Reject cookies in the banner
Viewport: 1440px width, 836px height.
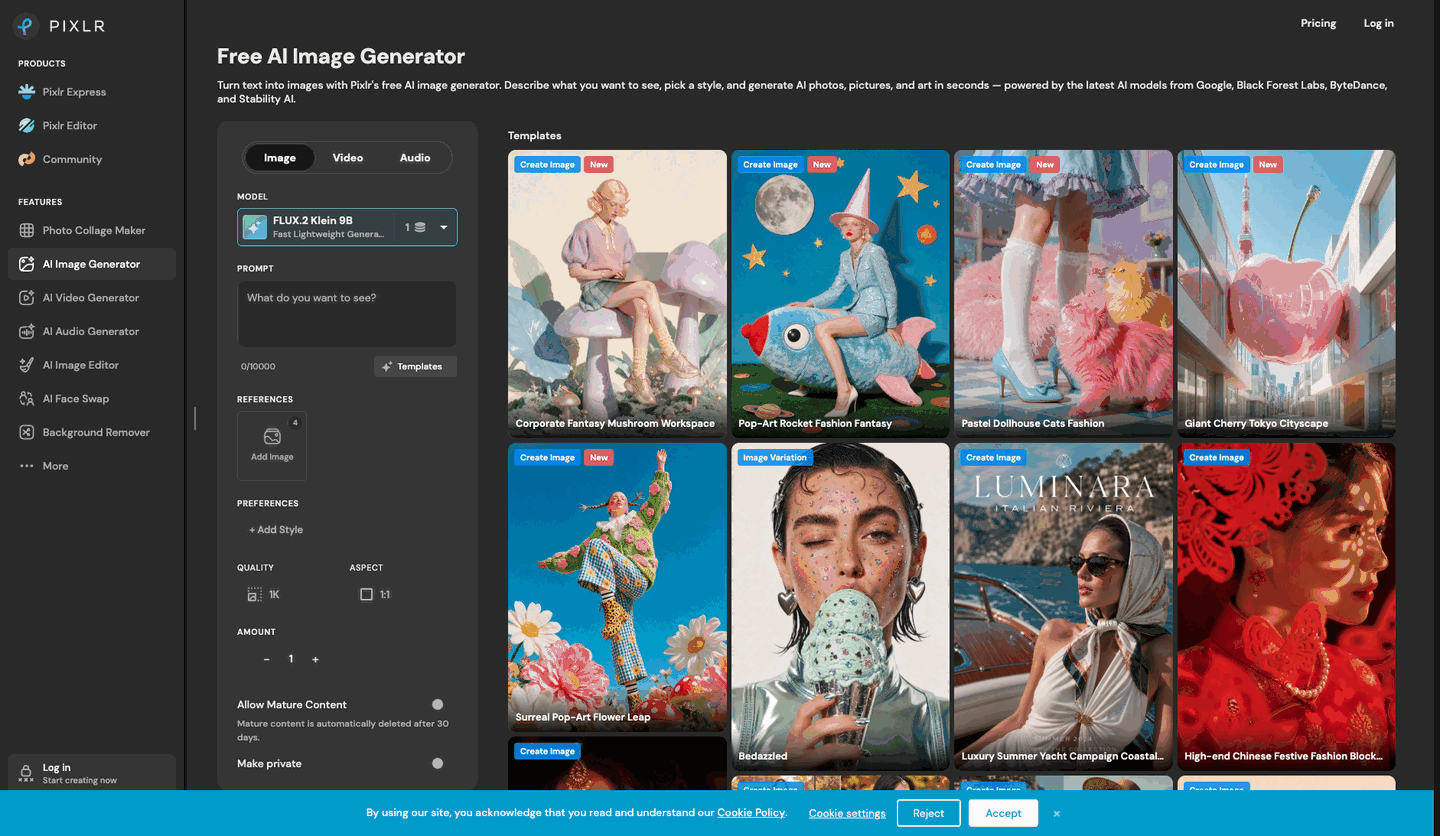coord(928,813)
